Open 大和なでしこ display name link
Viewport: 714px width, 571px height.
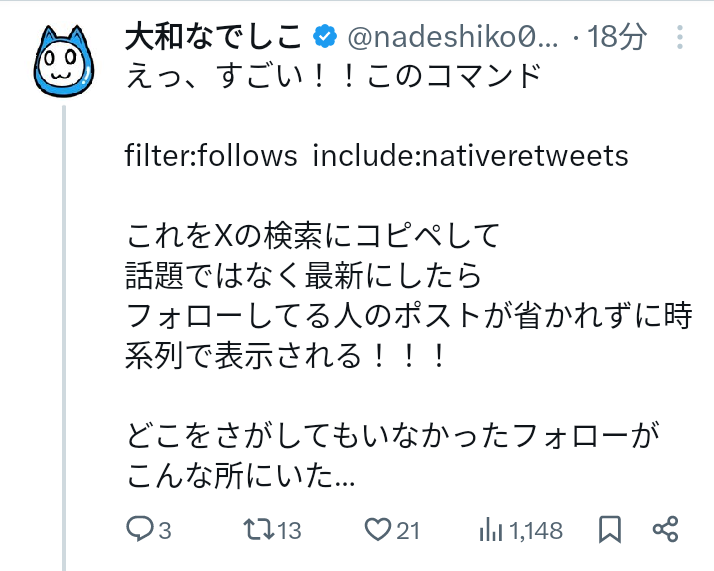[212, 39]
